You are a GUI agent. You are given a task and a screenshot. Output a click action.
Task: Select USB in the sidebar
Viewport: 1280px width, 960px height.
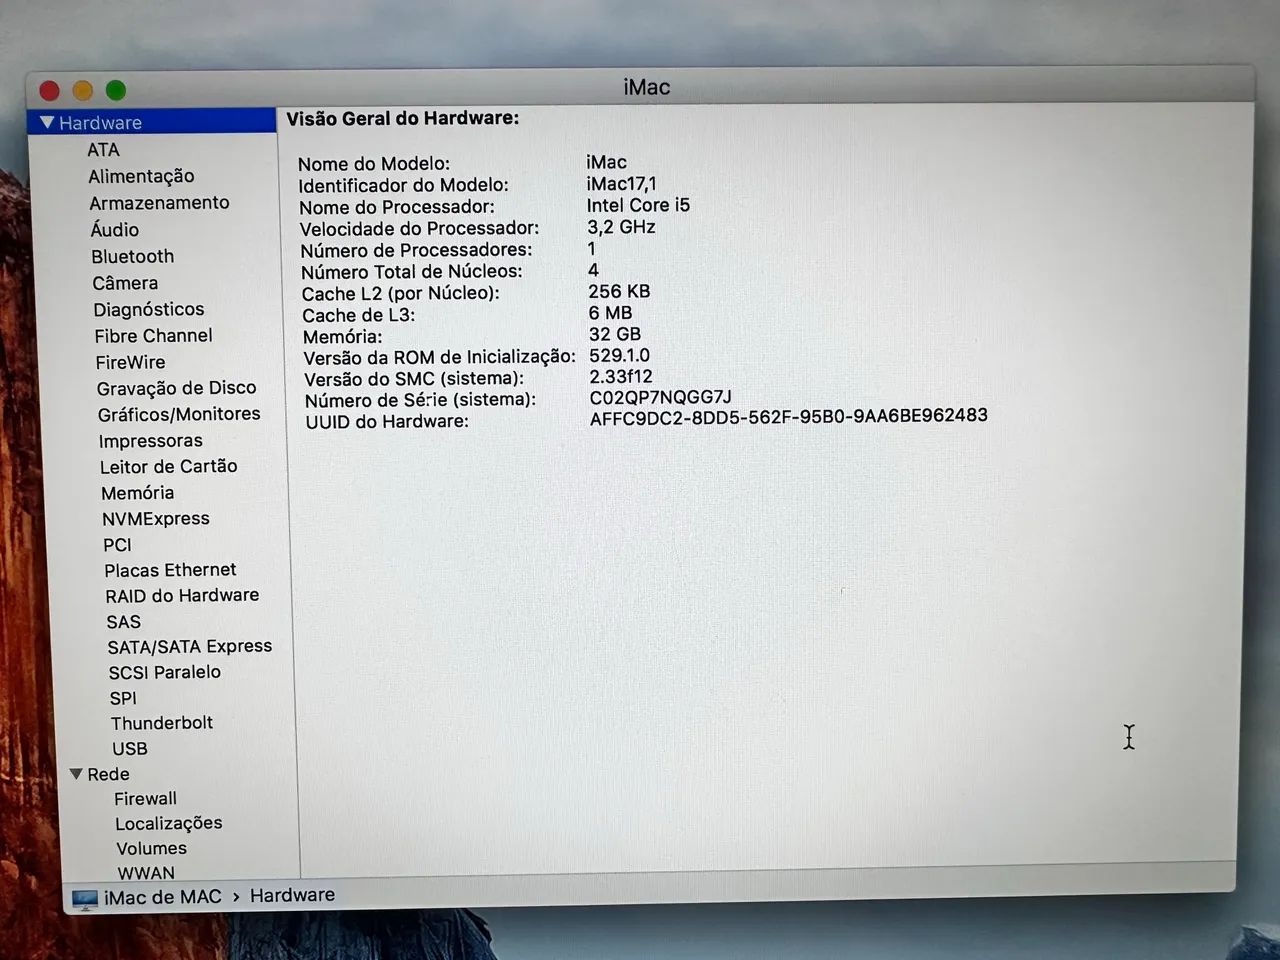(129, 749)
